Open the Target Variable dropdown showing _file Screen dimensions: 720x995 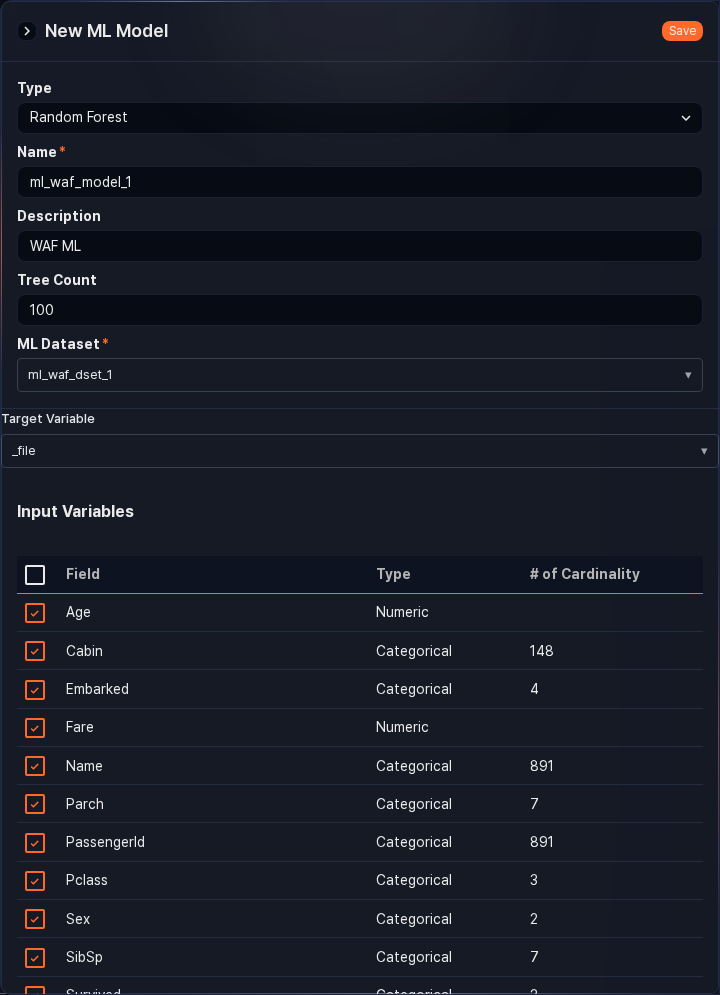pyautogui.click(x=360, y=451)
